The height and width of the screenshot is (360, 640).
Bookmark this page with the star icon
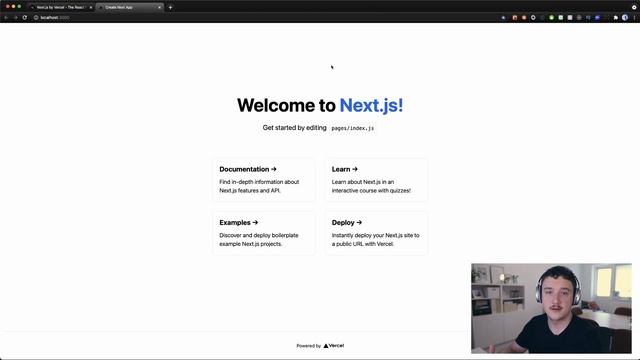pyautogui.click(x=503, y=18)
